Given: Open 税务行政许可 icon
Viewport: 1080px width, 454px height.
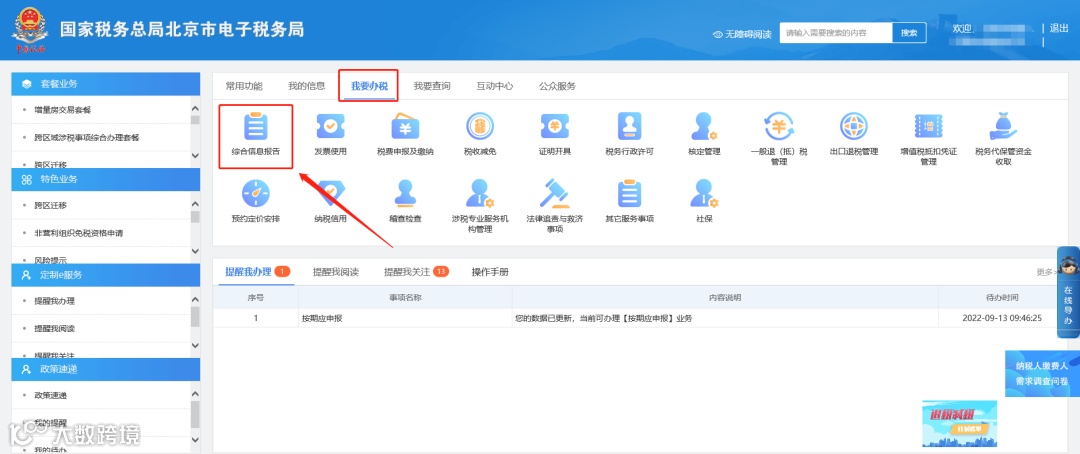Looking at the screenshot, I should click(x=629, y=126).
